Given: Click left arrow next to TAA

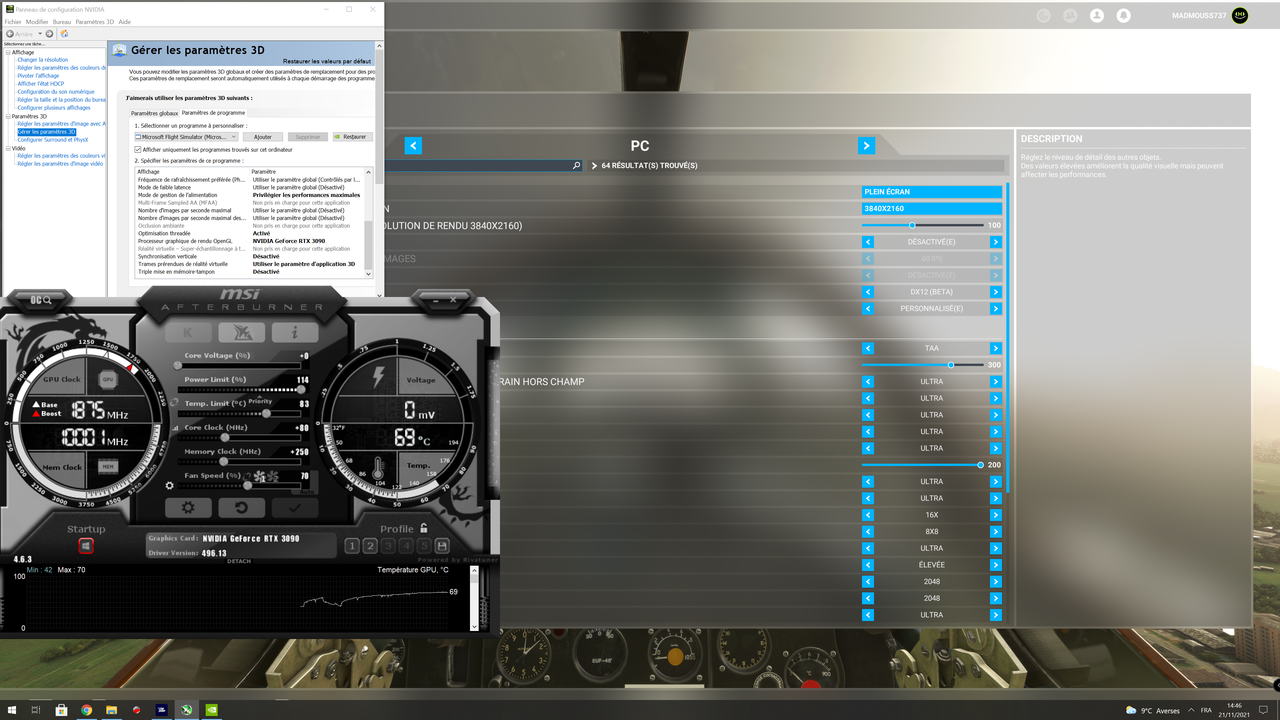Looking at the screenshot, I should pyautogui.click(x=868, y=348).
